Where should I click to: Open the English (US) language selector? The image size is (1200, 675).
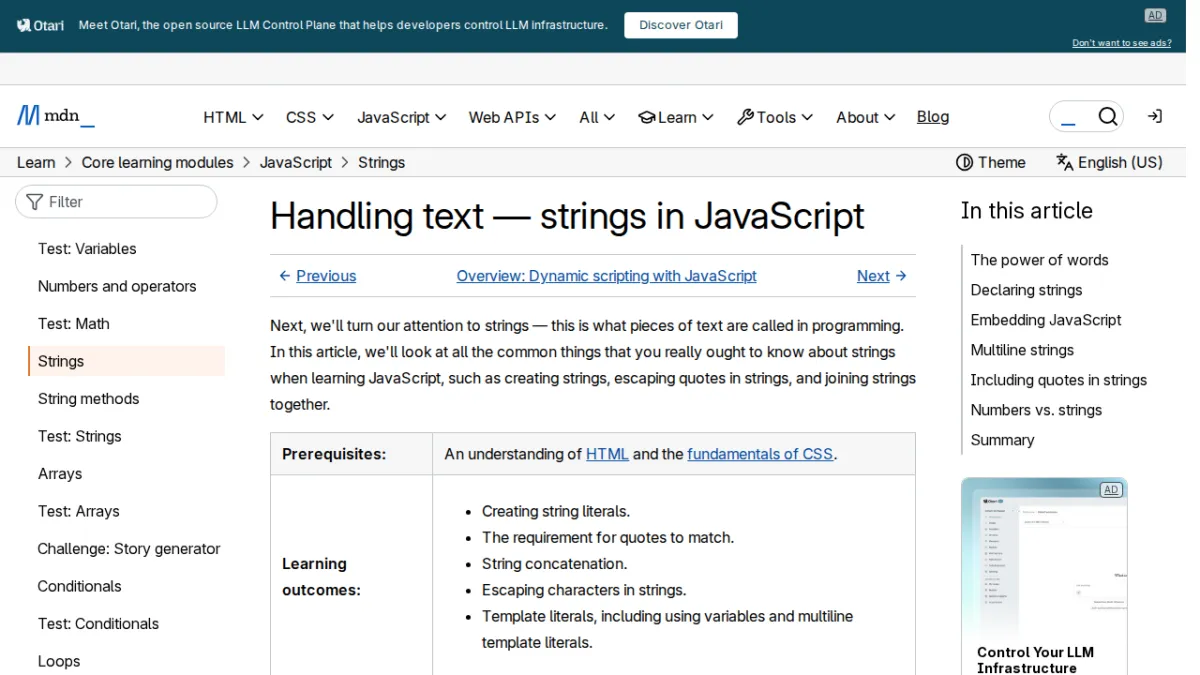(1109, 162)
